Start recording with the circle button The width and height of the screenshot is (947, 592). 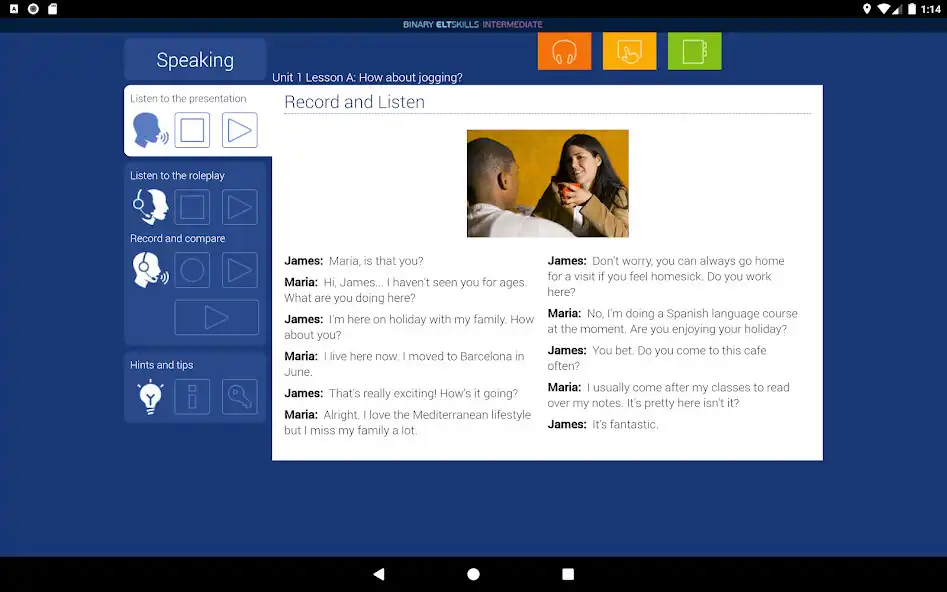point(192,270)
